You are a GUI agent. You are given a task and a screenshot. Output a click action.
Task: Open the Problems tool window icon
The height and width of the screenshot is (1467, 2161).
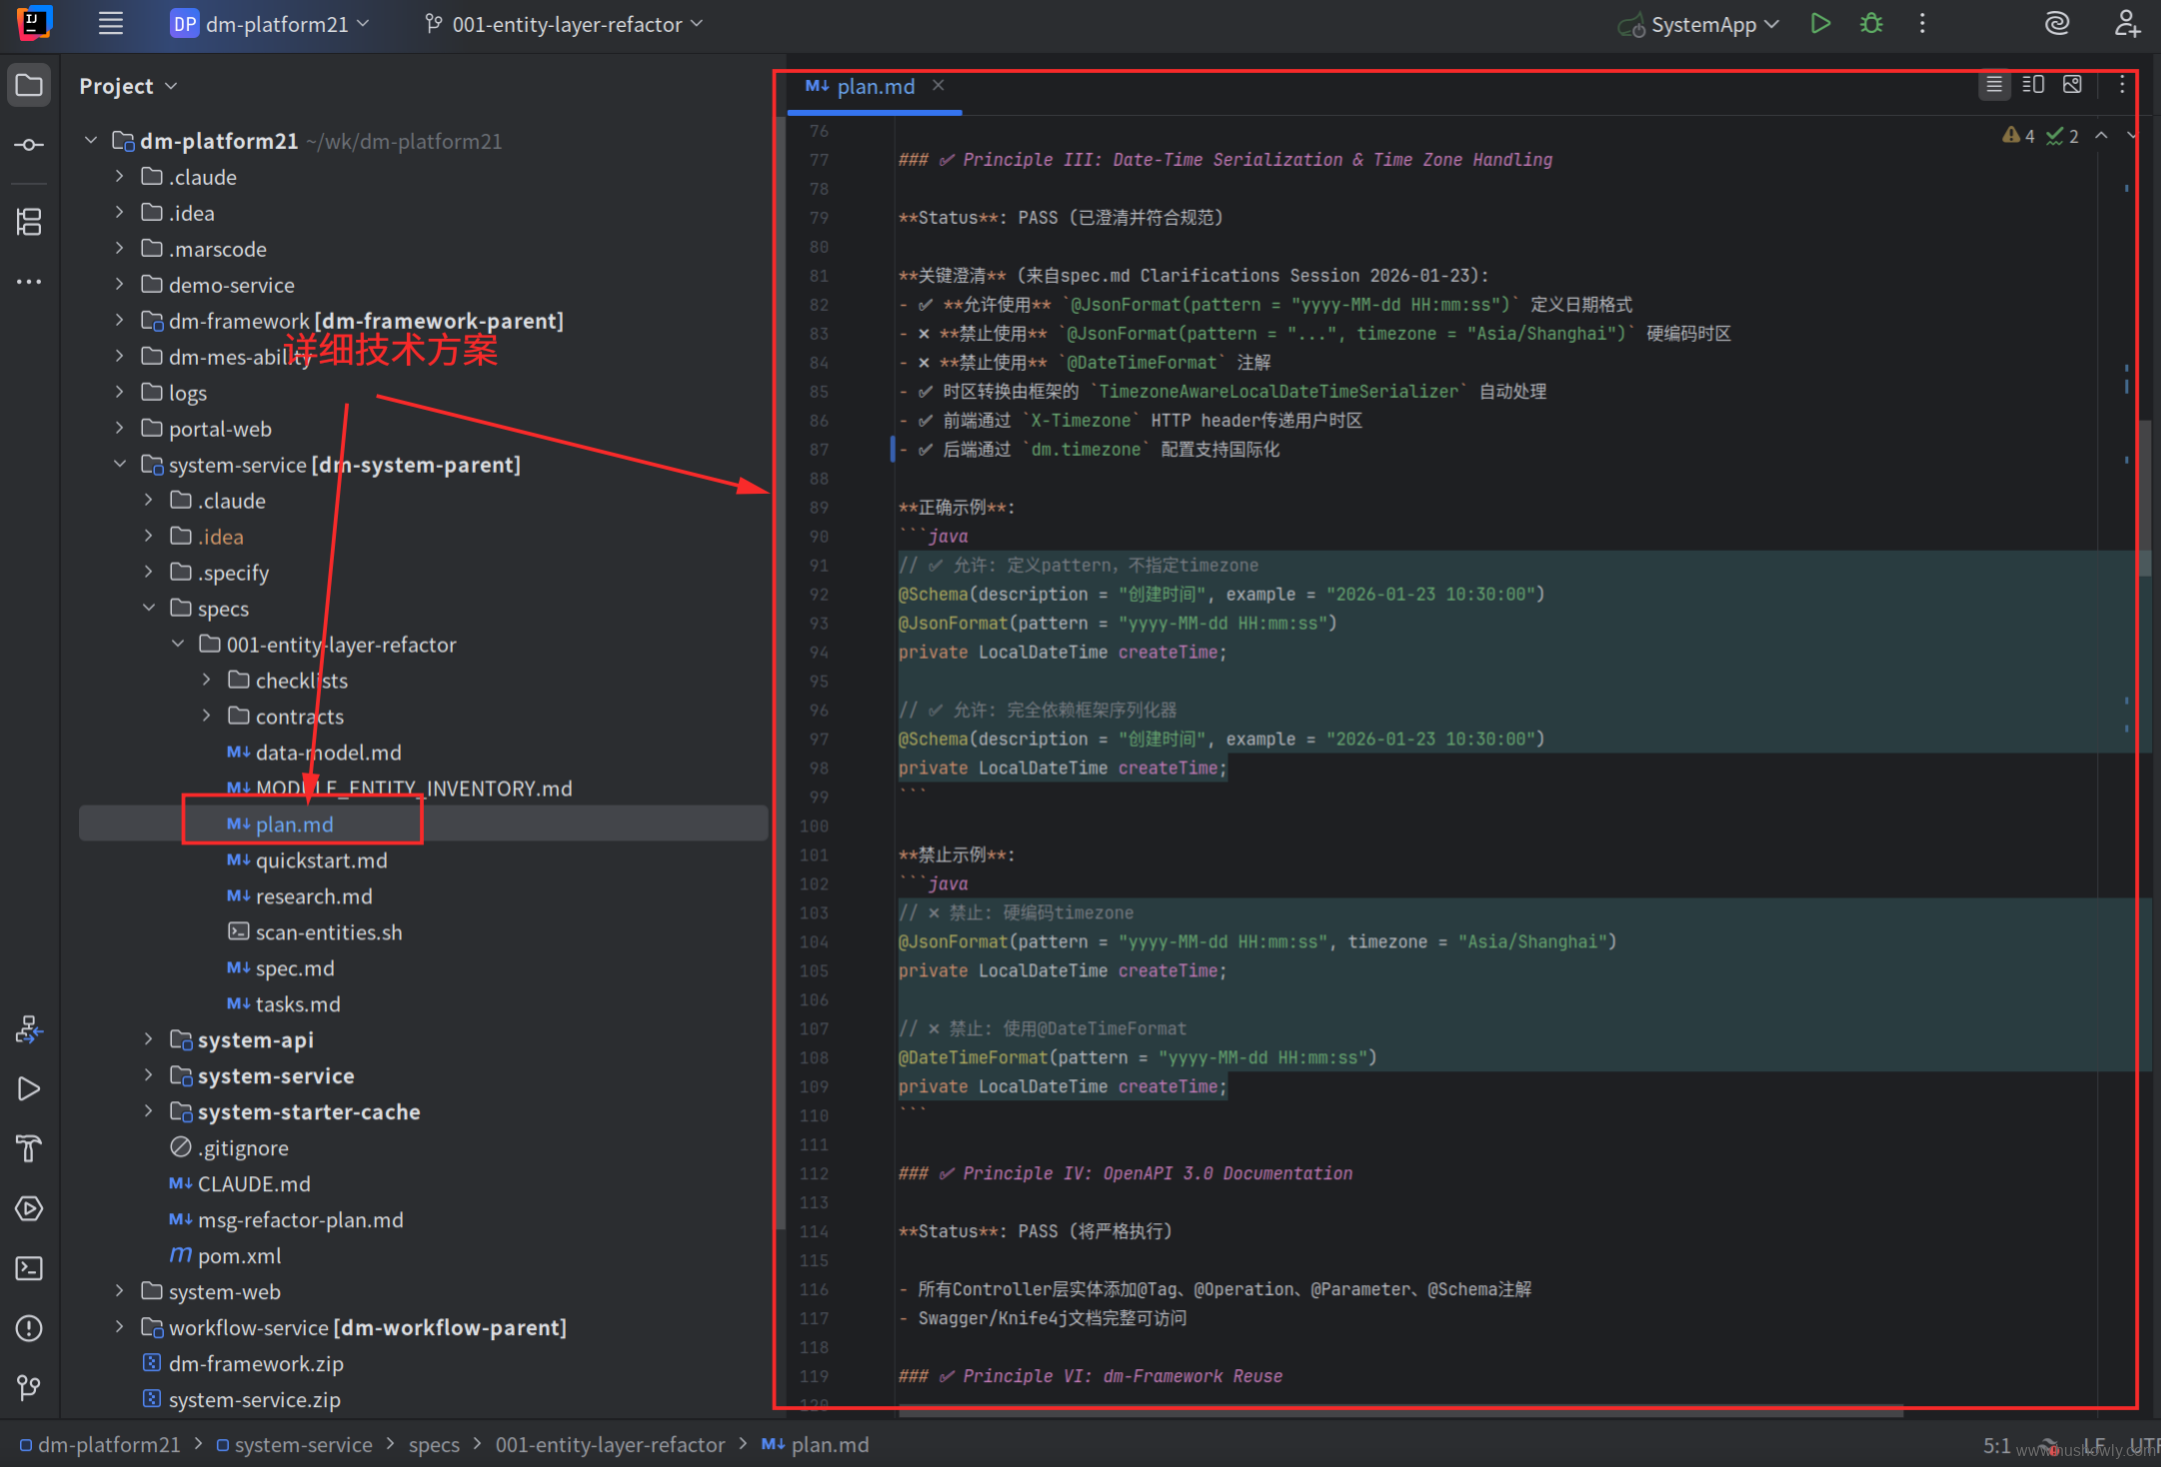(x=29, y=1328)
